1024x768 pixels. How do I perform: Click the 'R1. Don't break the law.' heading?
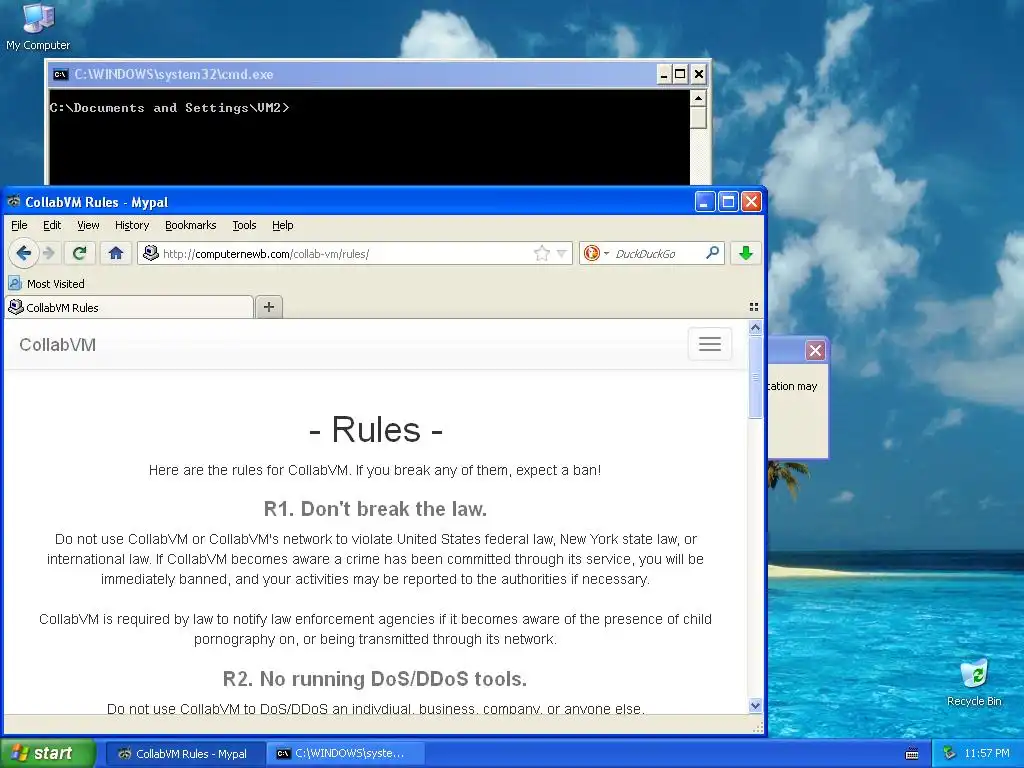(x=376, y=509)
